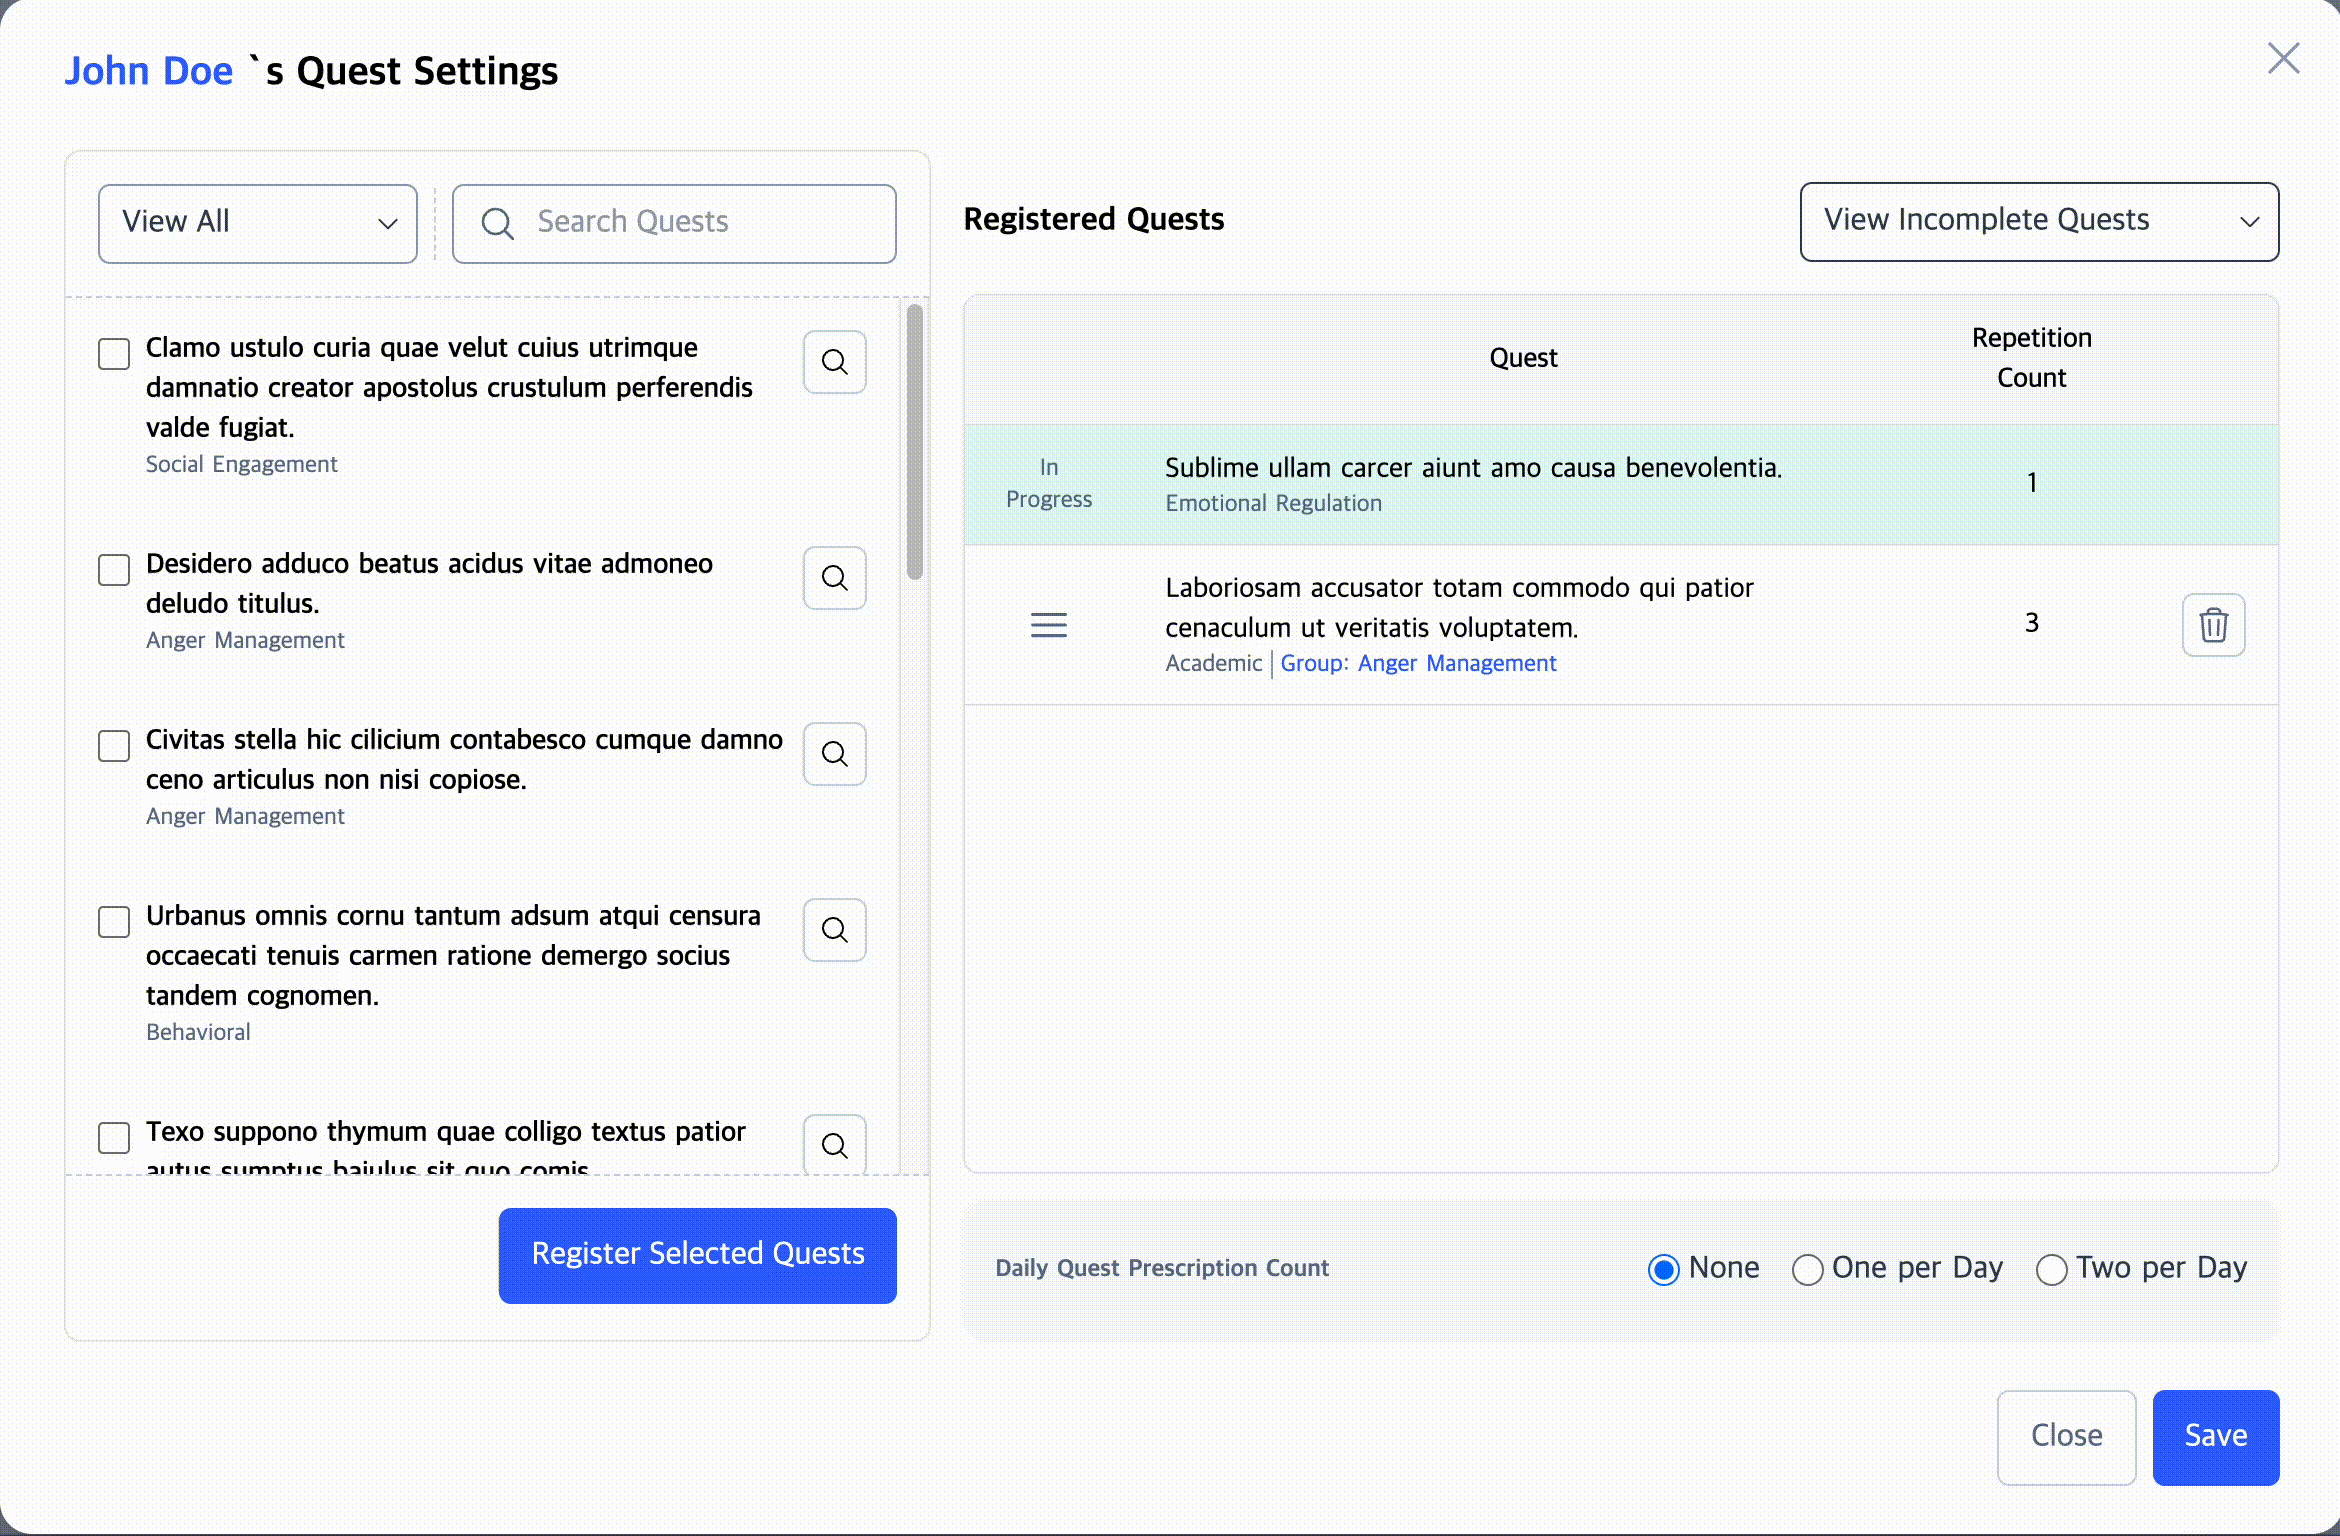Click the 'Group: Anger Management' link
The height and width of the screenshot is (1536, 2340).
click(x=1418, y=663)
